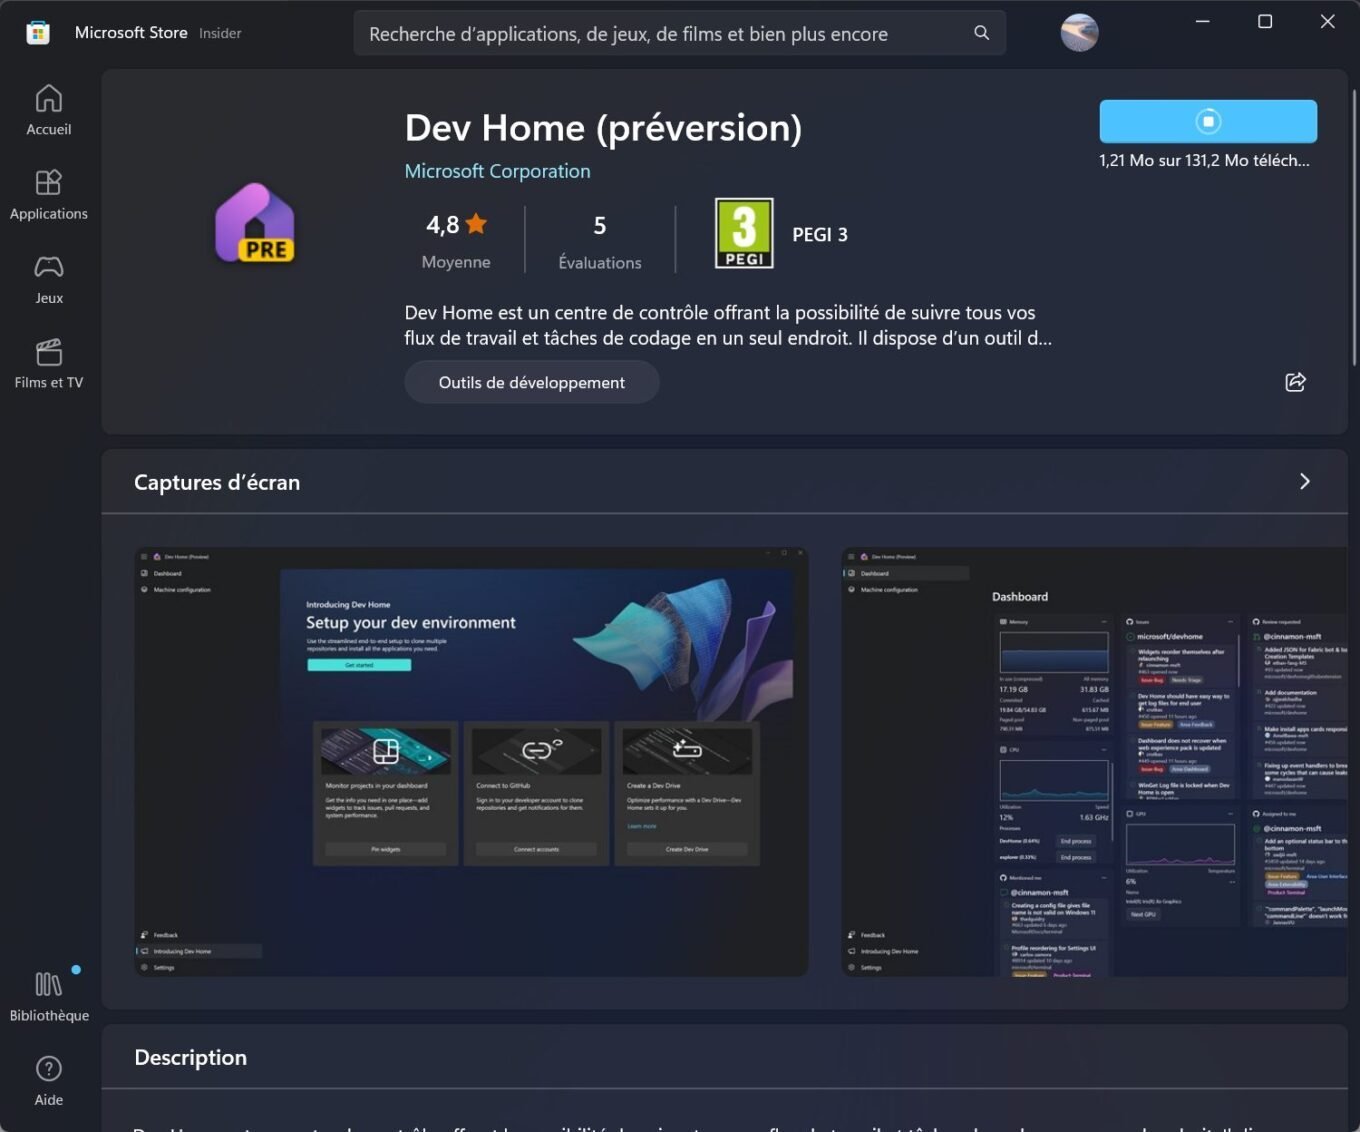1360x1132 pixels.
Task: Click the Microsoft Store logo icon
Action: coord(38,33)
